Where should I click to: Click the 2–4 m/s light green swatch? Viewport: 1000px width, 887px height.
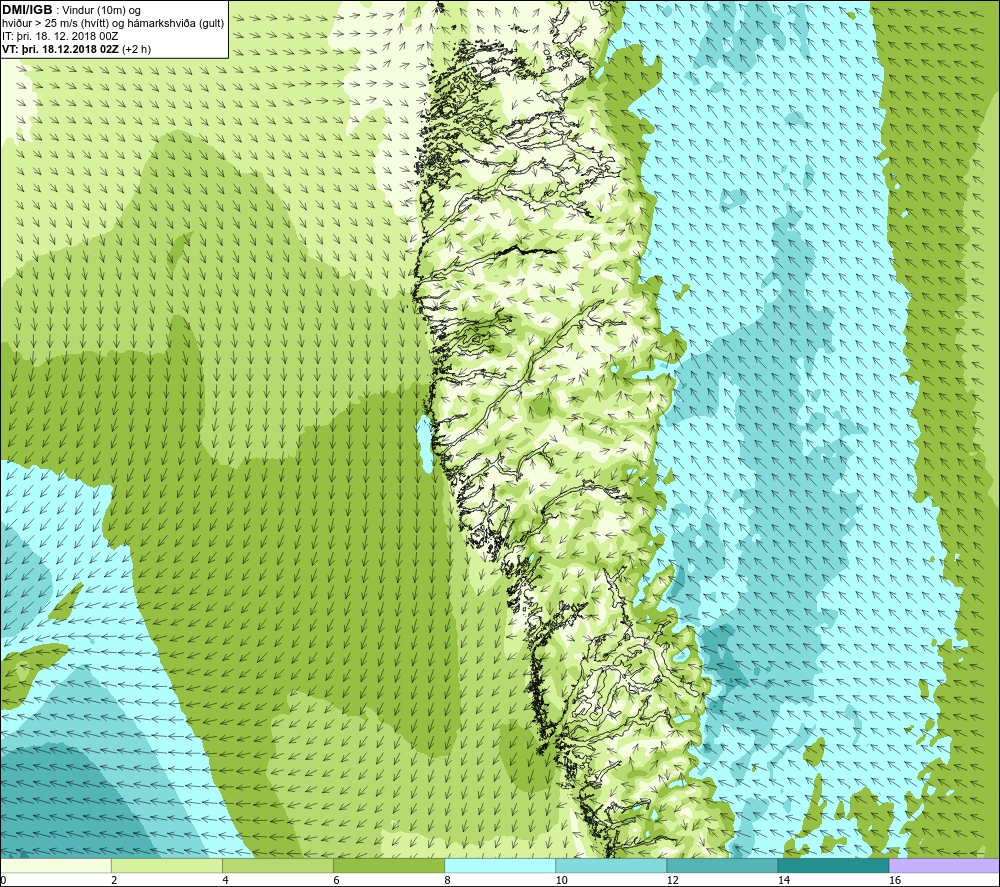166,866
